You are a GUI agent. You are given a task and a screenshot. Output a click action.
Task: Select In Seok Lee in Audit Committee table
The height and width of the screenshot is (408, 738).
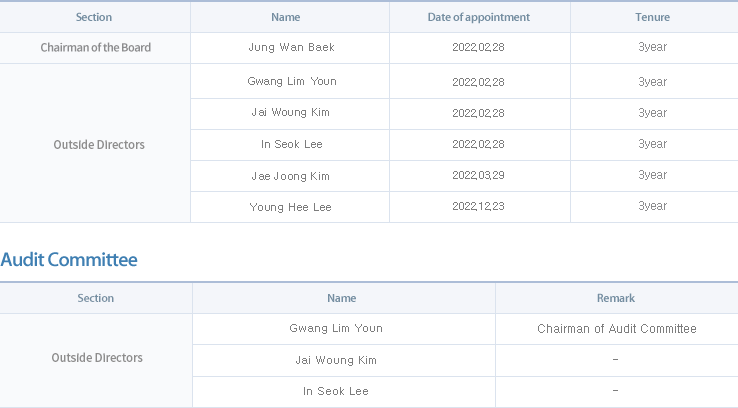[x=336, y=392]
